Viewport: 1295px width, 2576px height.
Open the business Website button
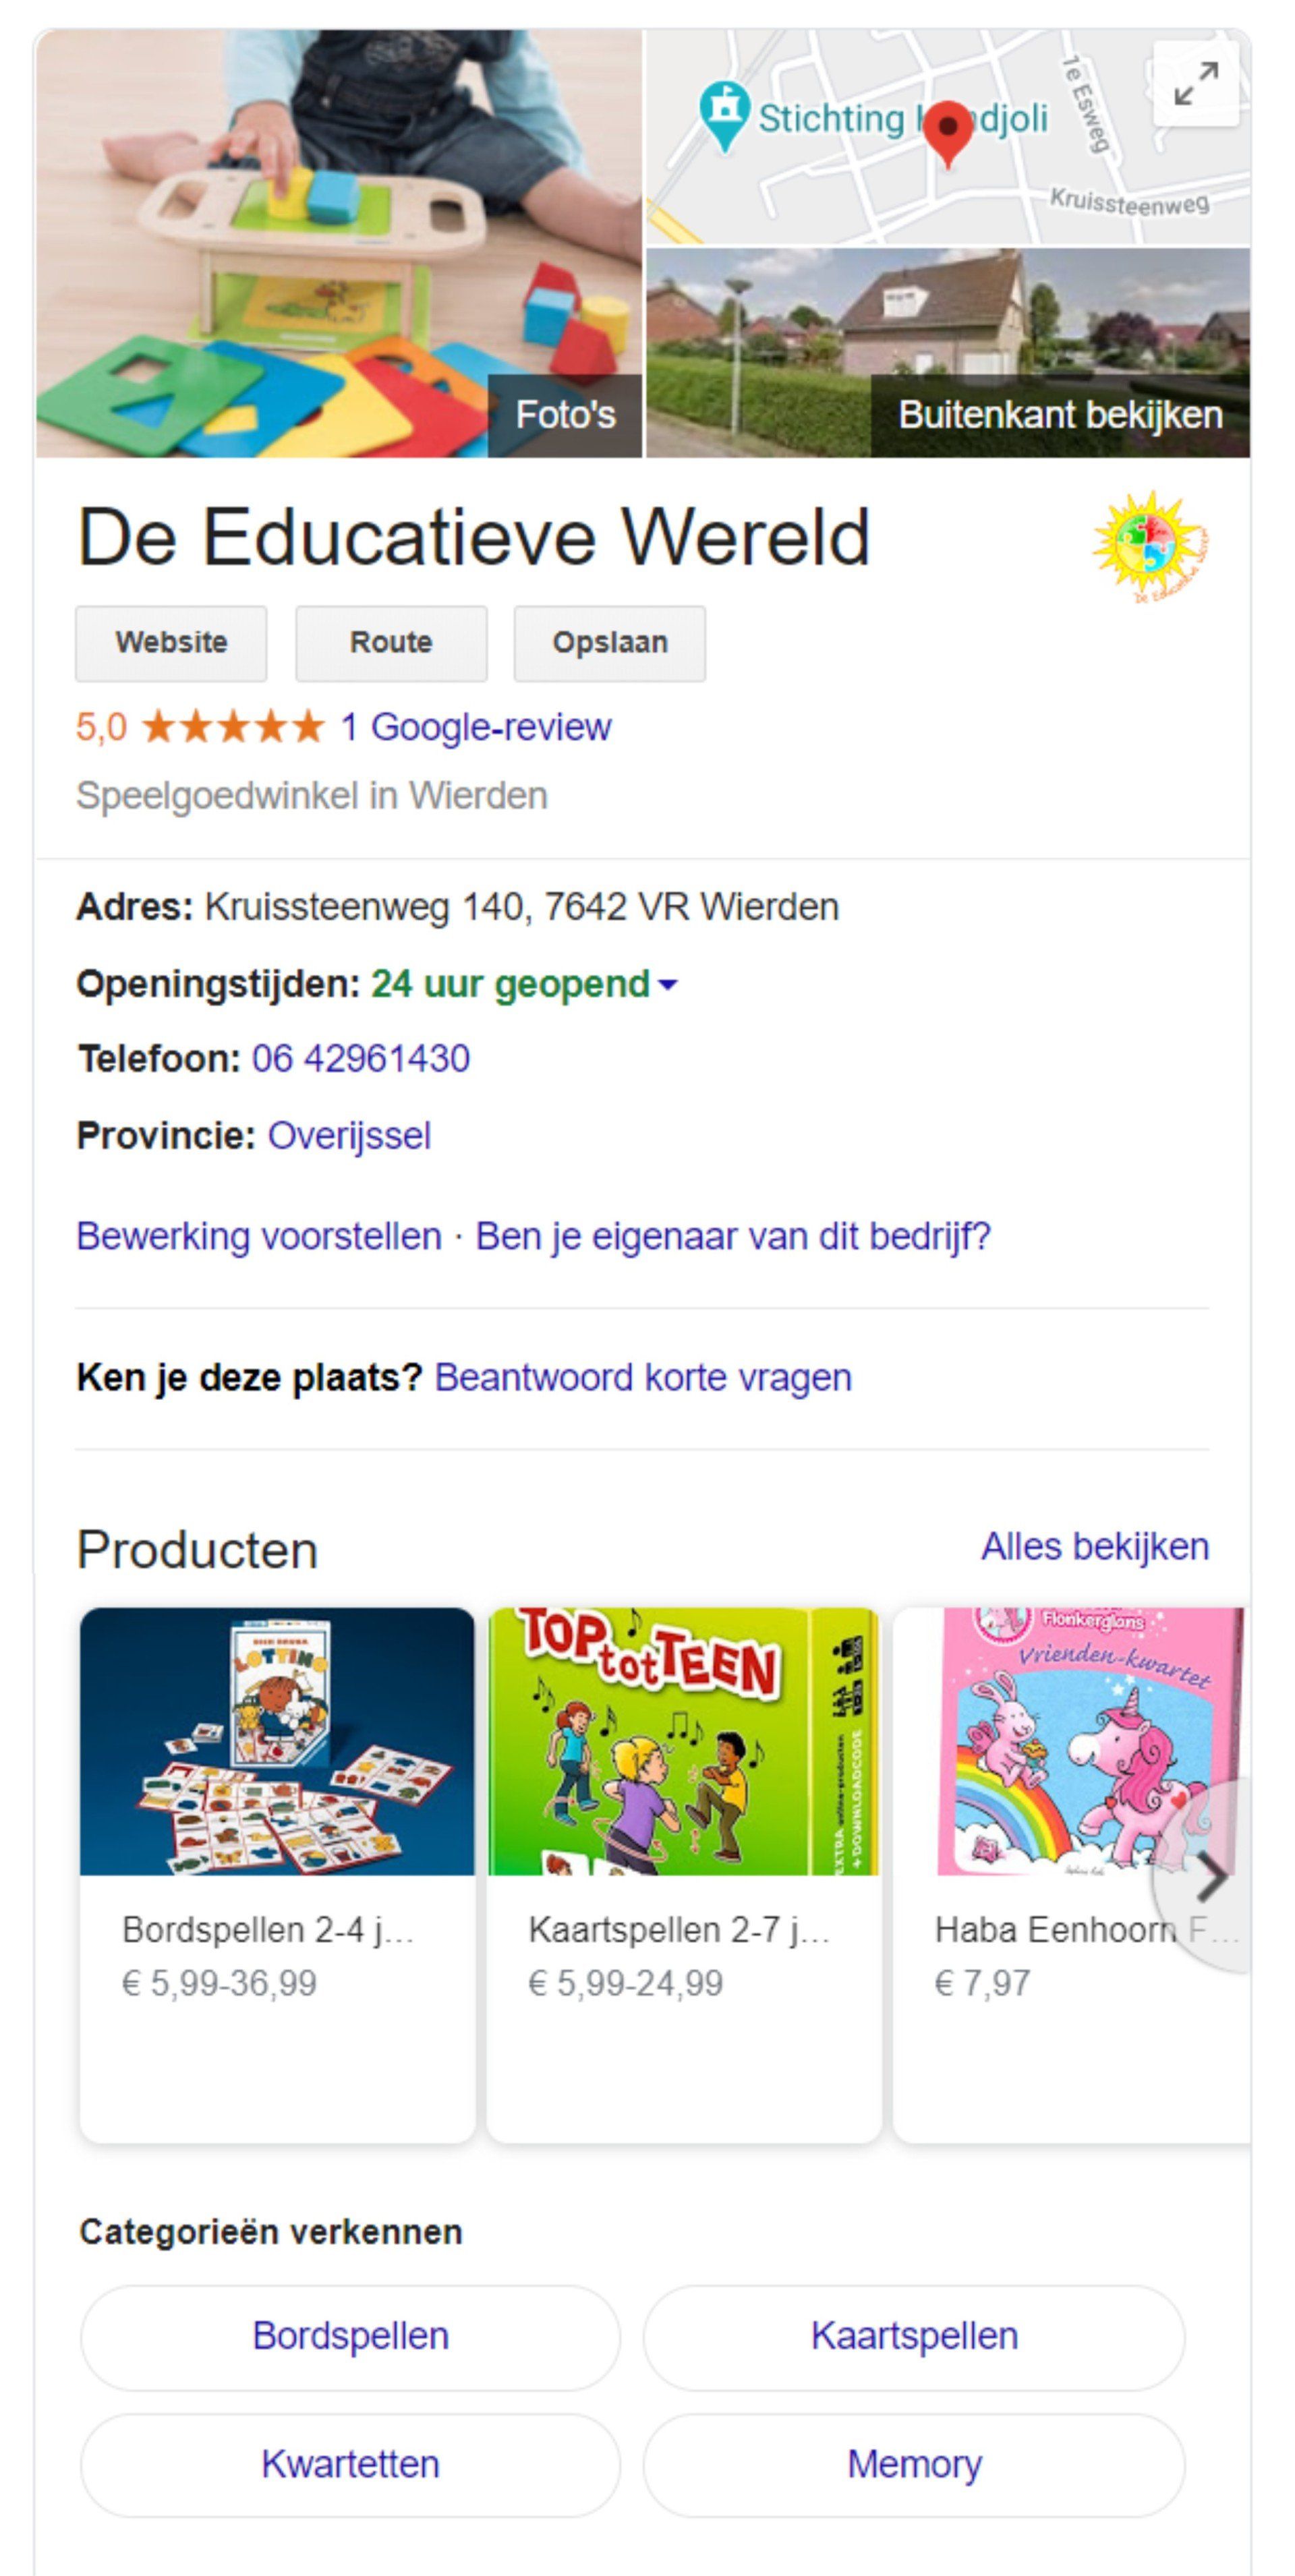click(171, 643)
